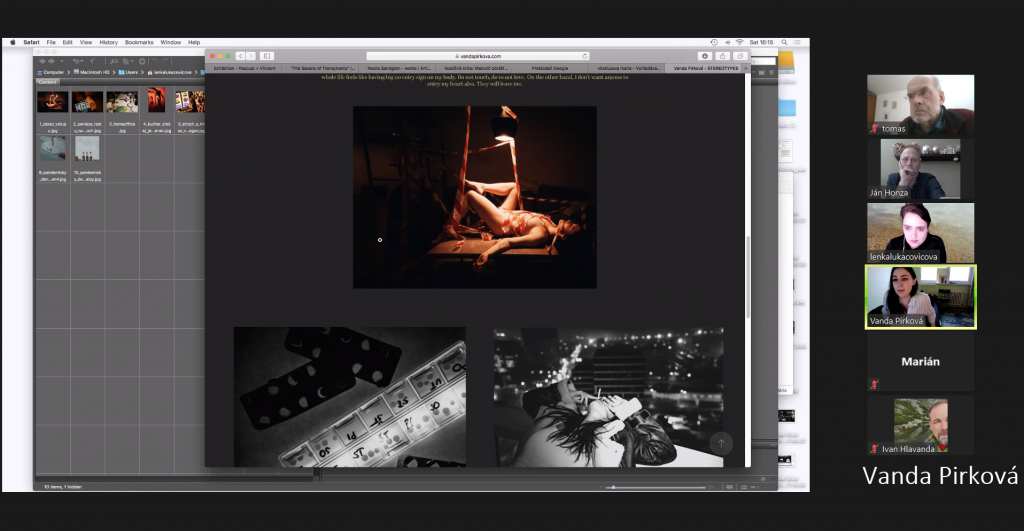1024x531 pixels.
Task: Toggle the Safari sidebar button
Action: click(267, 56)
